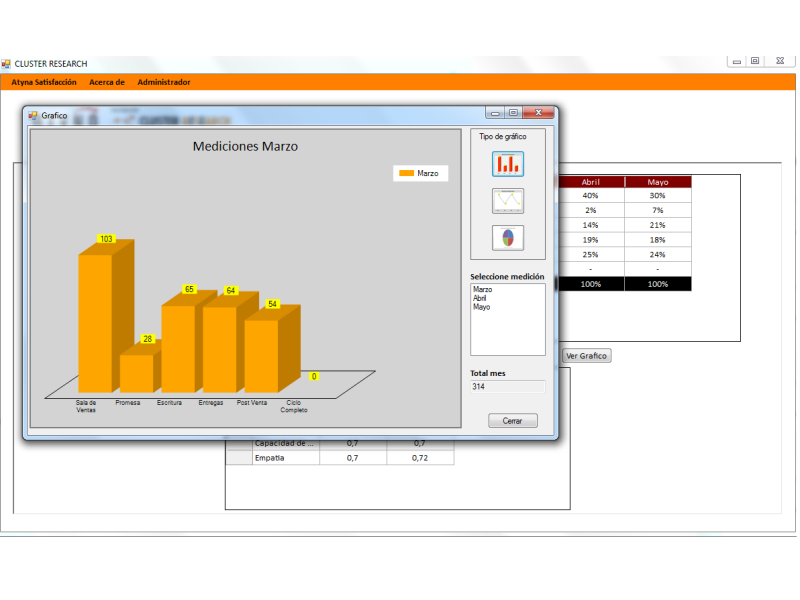Maximize the Grafico dialog window
This screenshot has width=800, height=600.
tap(513, 113)
